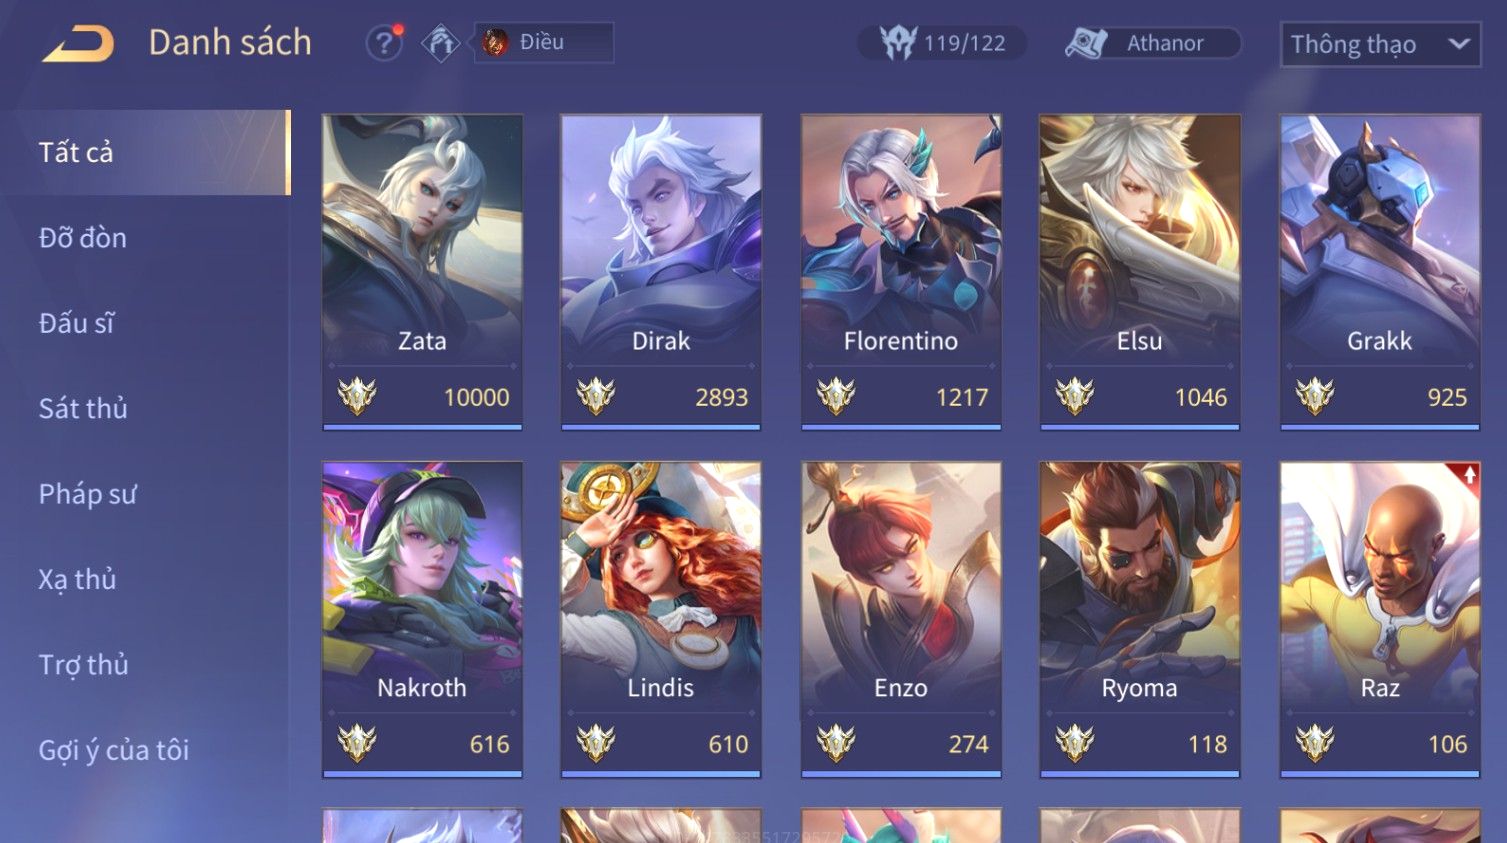Viewport: 1507px width, 843px height.
Task: Click the Athanor map ticket icon
Action: coord(1086,43)
